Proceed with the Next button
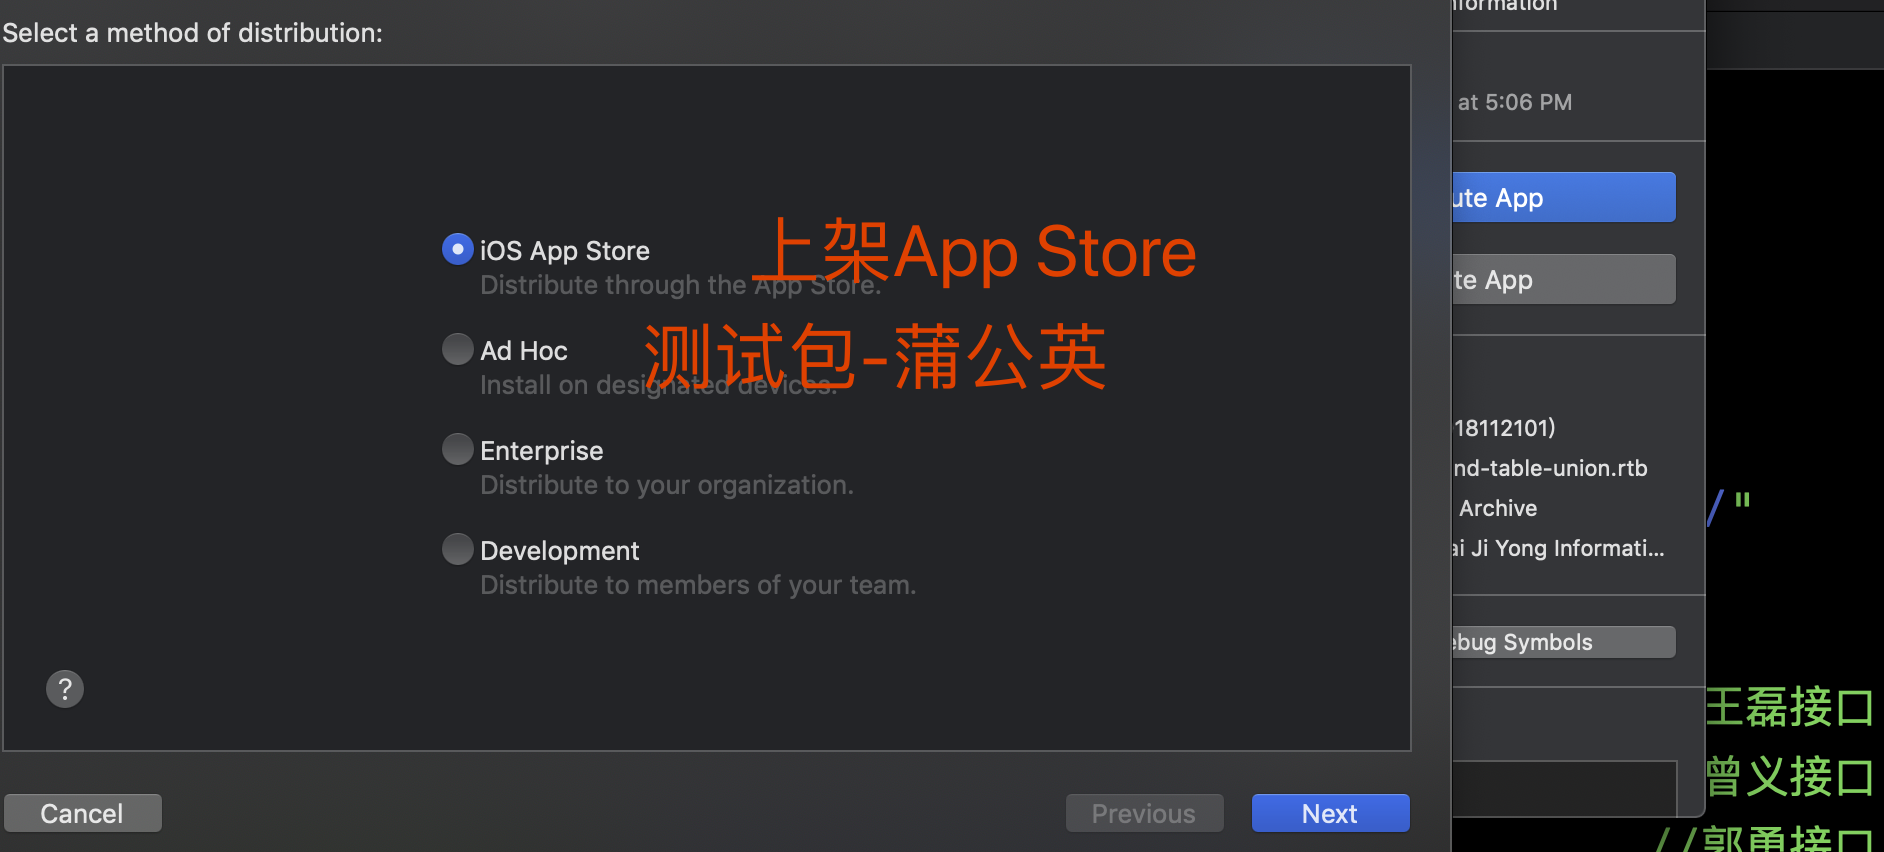Screen dimensions: 1884x852 [1330, 813]
